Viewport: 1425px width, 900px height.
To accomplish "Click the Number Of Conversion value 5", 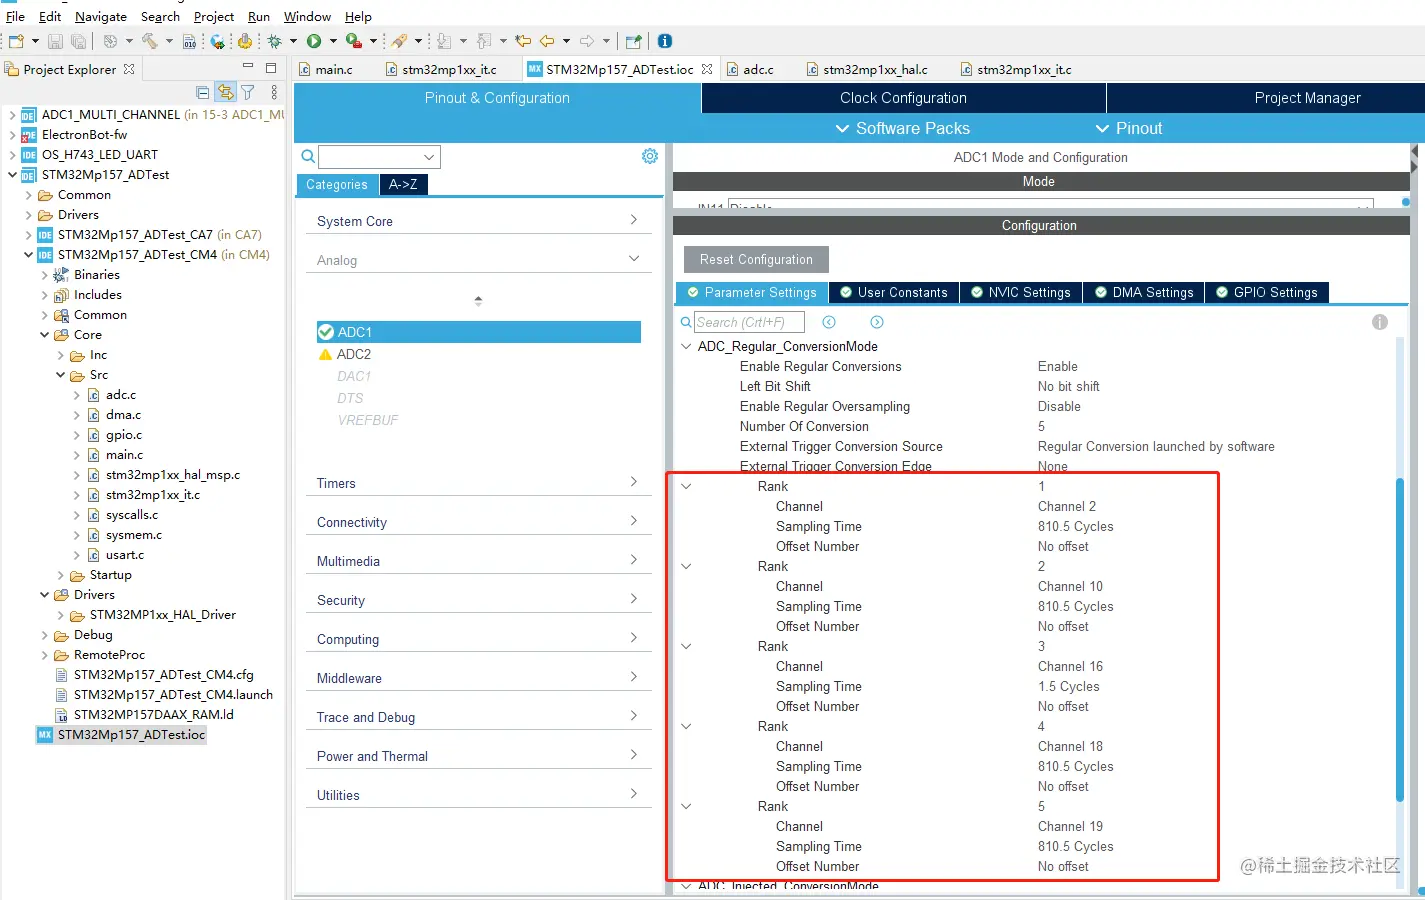I will (x=1041, y=426).
